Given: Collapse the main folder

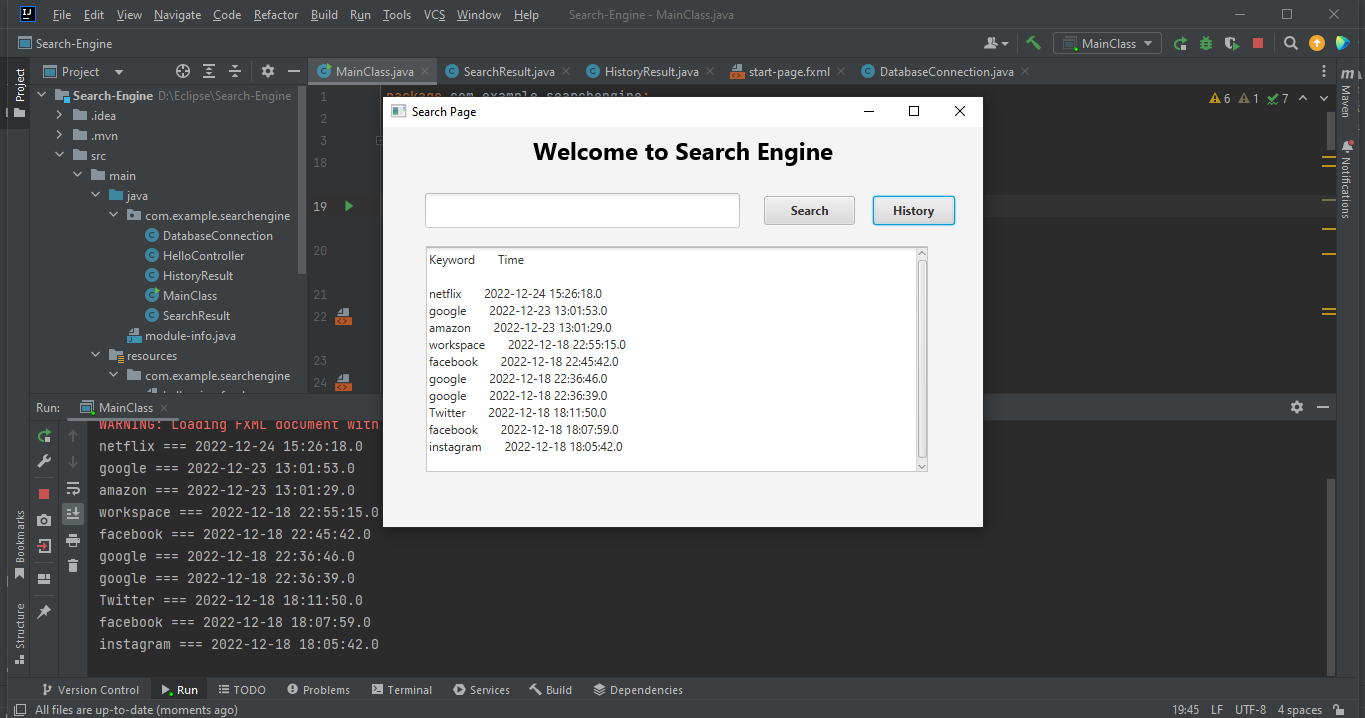Looking at the screenshot, I should pyautogui.click(x=77, y=176).
